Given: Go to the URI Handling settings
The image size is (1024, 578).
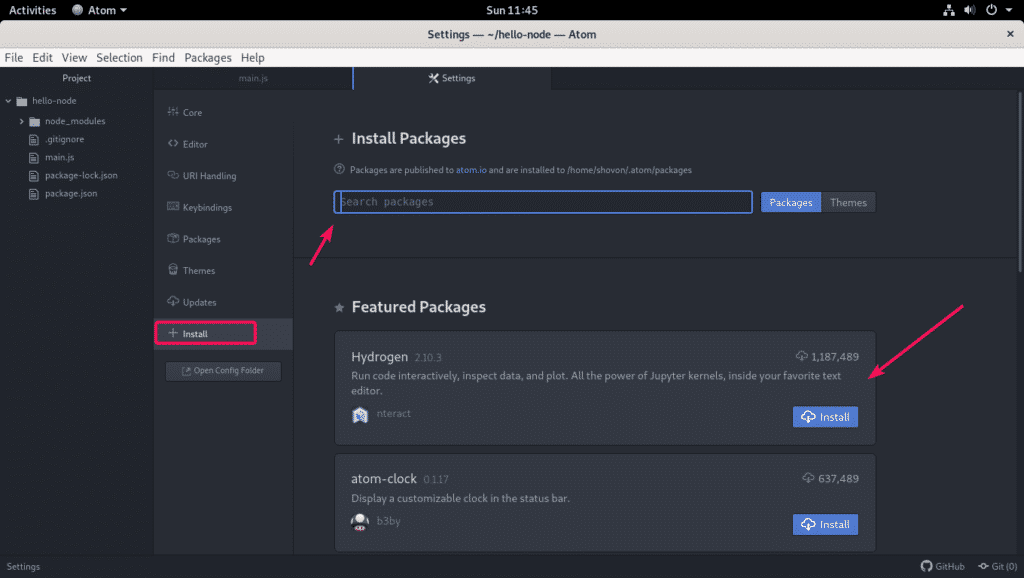Looking at the screenshot, I should [209, 176].
